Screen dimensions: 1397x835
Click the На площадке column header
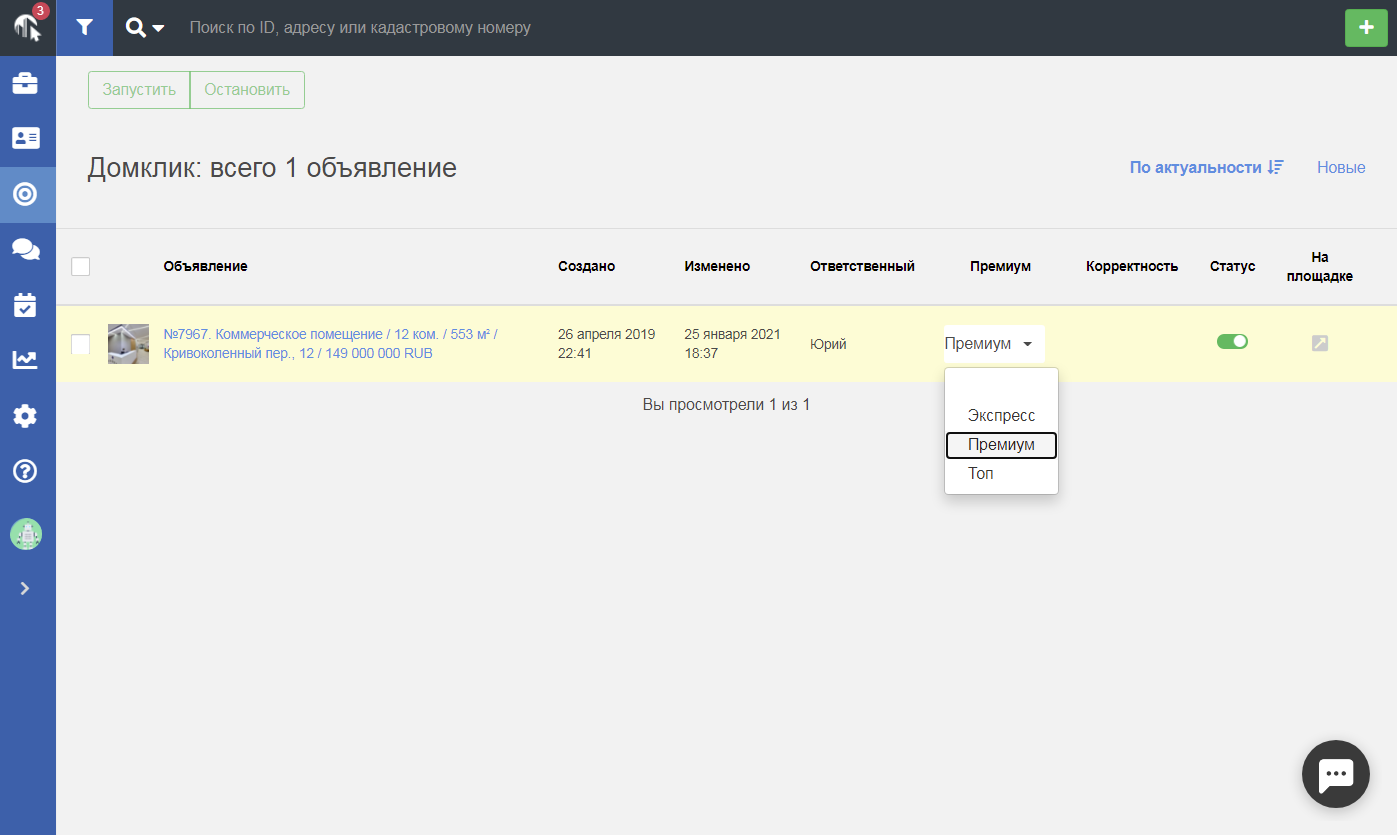click(x=1320, y=267)
